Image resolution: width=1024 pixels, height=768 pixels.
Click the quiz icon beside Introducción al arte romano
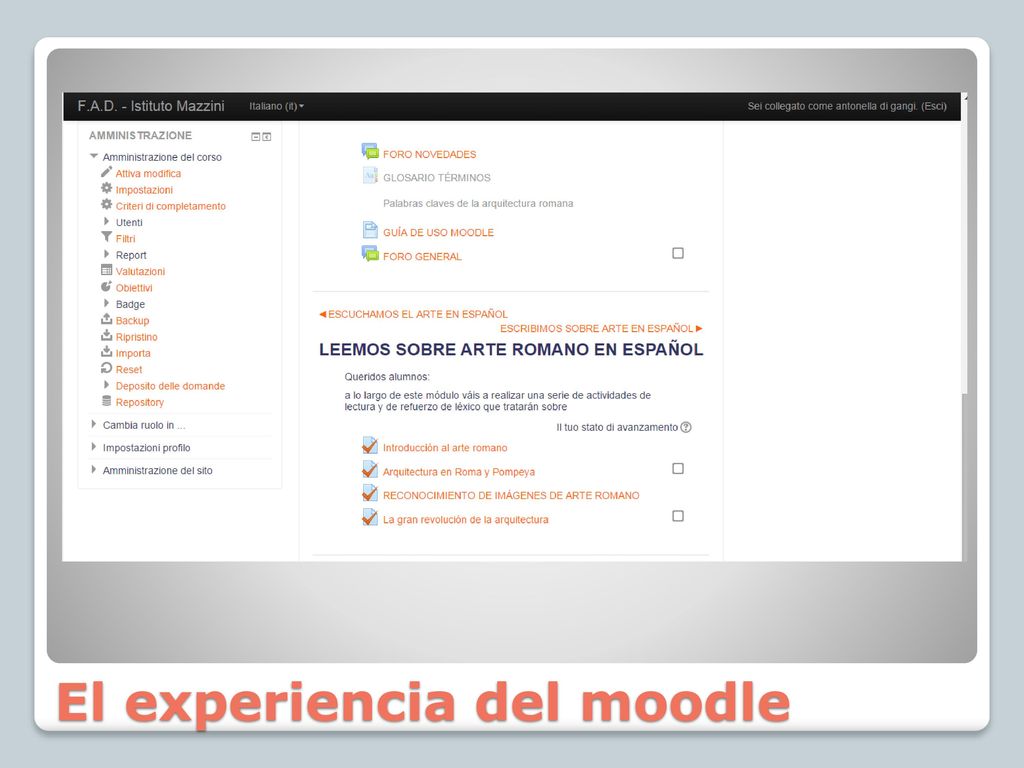(370, 445)
